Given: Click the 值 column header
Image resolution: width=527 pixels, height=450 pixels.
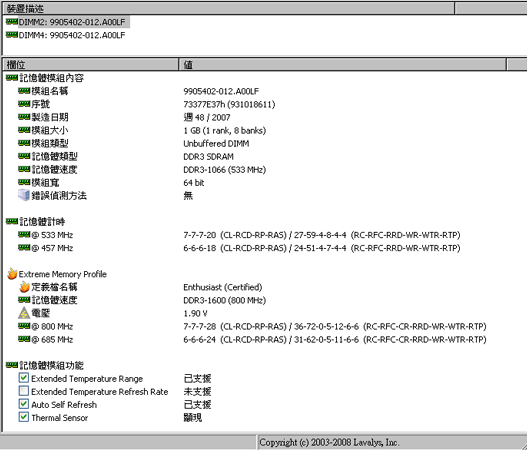Looking at the screenshot, I should pyautogui.click(x=342, y=64).
